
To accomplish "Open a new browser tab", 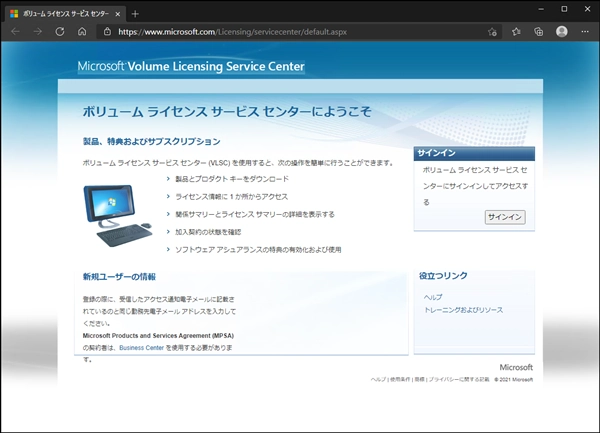I will (x=135, y=14).
